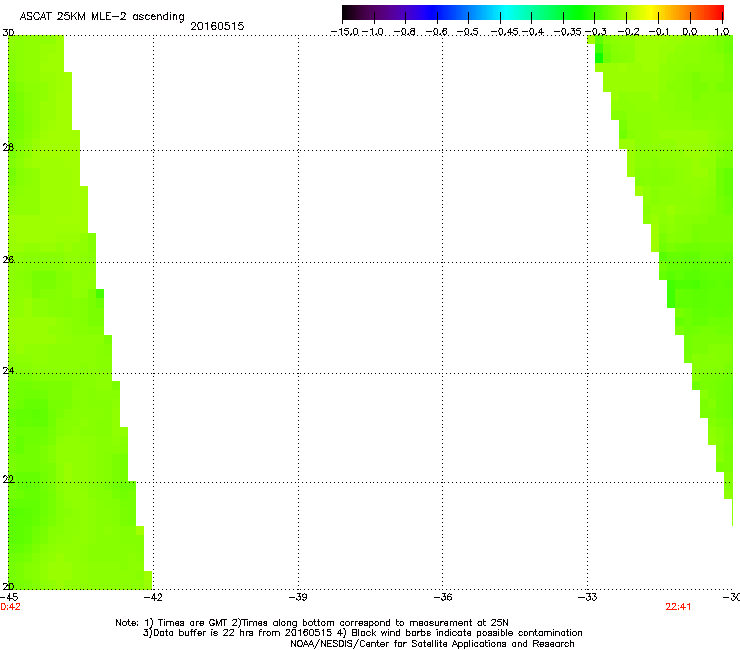Click the -0.5 color scale label

pyautogui.click(x=468, y=32)
